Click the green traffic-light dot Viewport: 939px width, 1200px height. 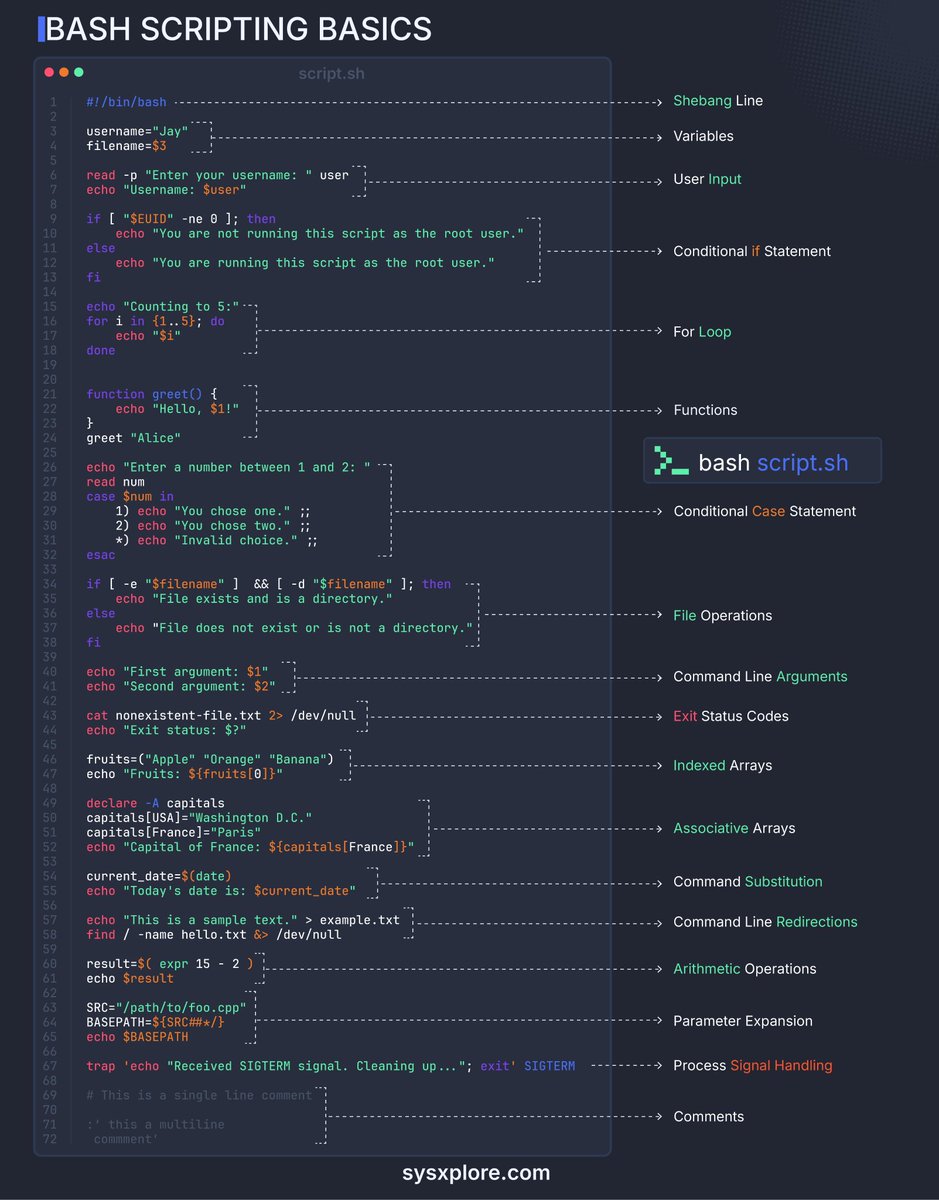point(78,72)
